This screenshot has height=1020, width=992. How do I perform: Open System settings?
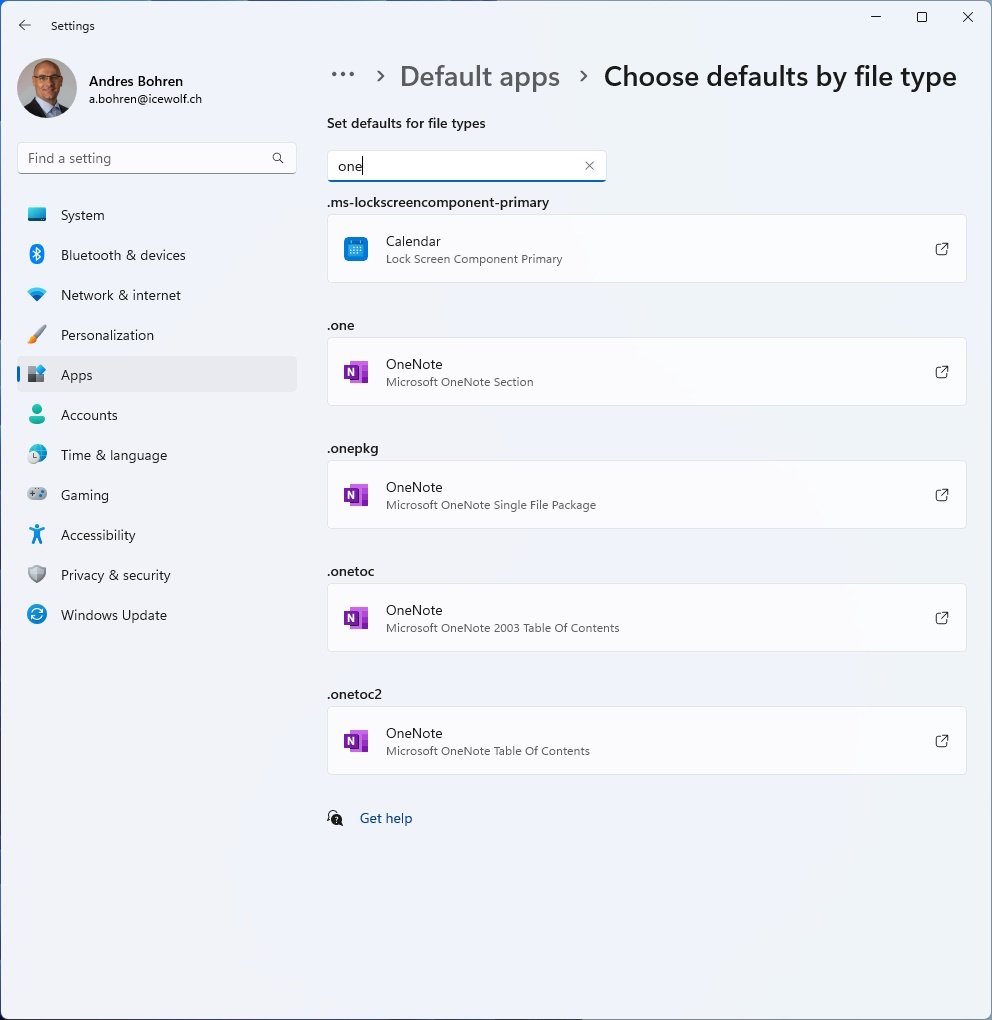(x=157, y=215)
